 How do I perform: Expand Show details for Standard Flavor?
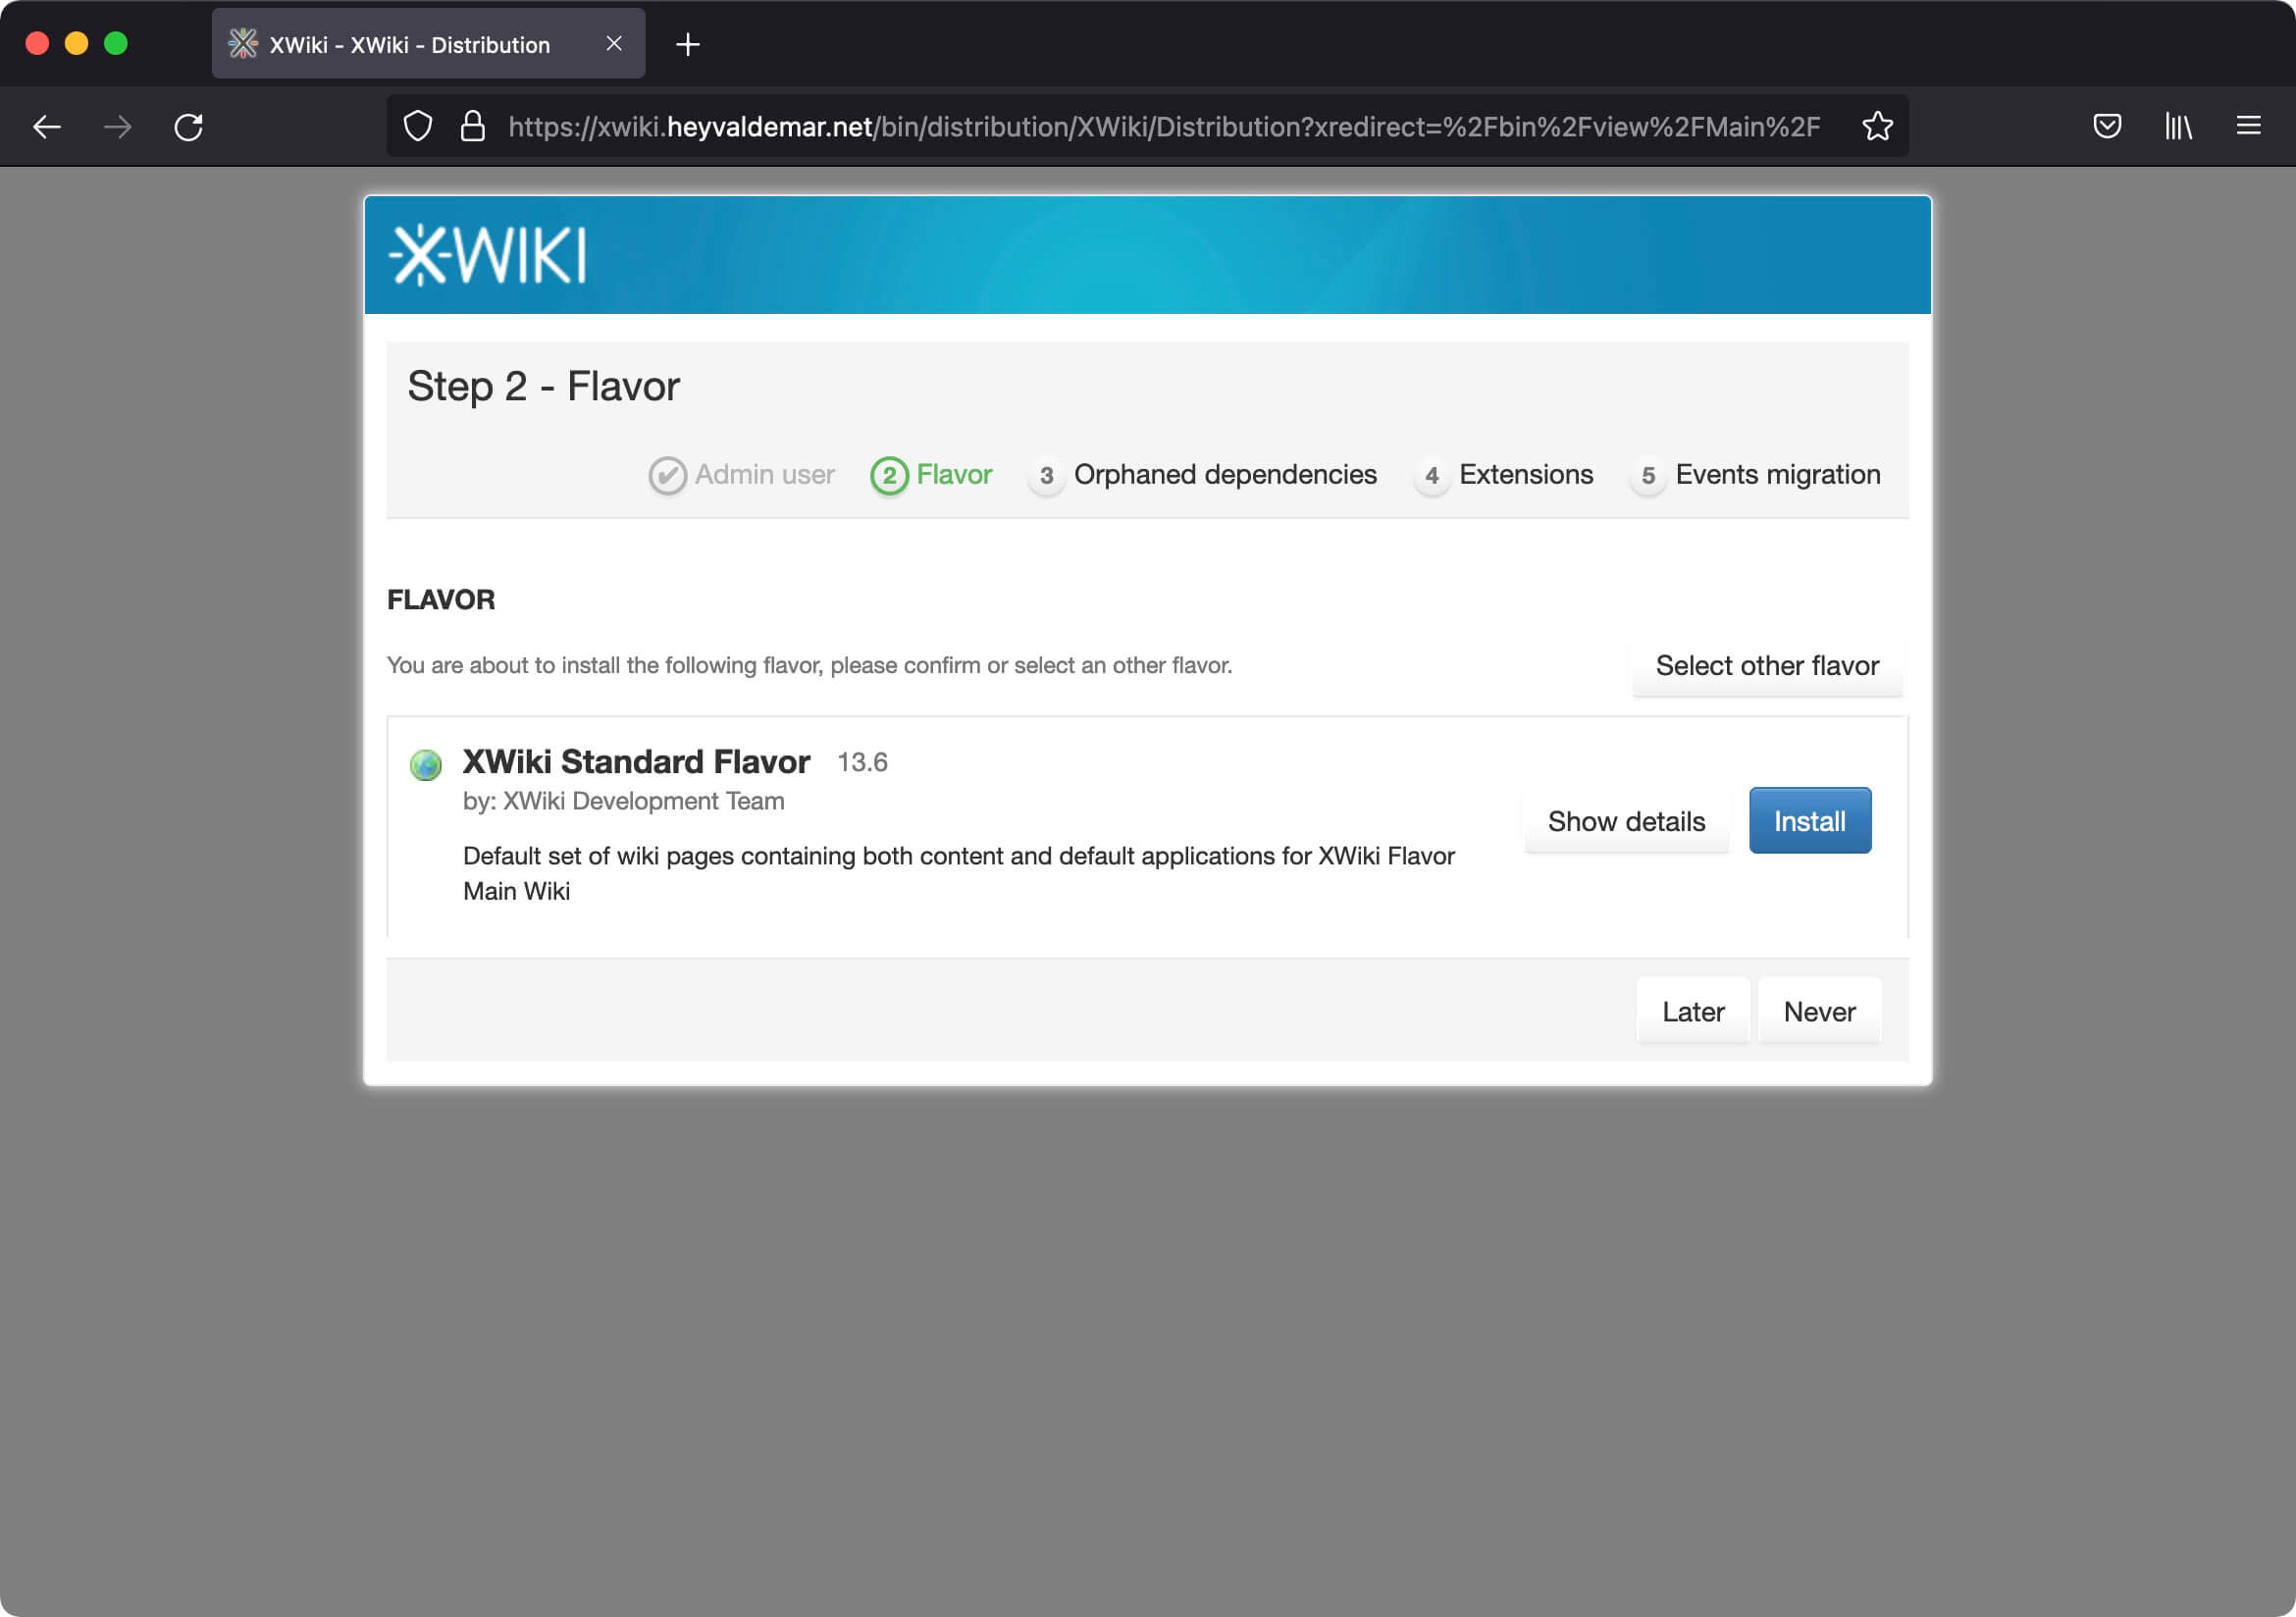click(1626, 819)
